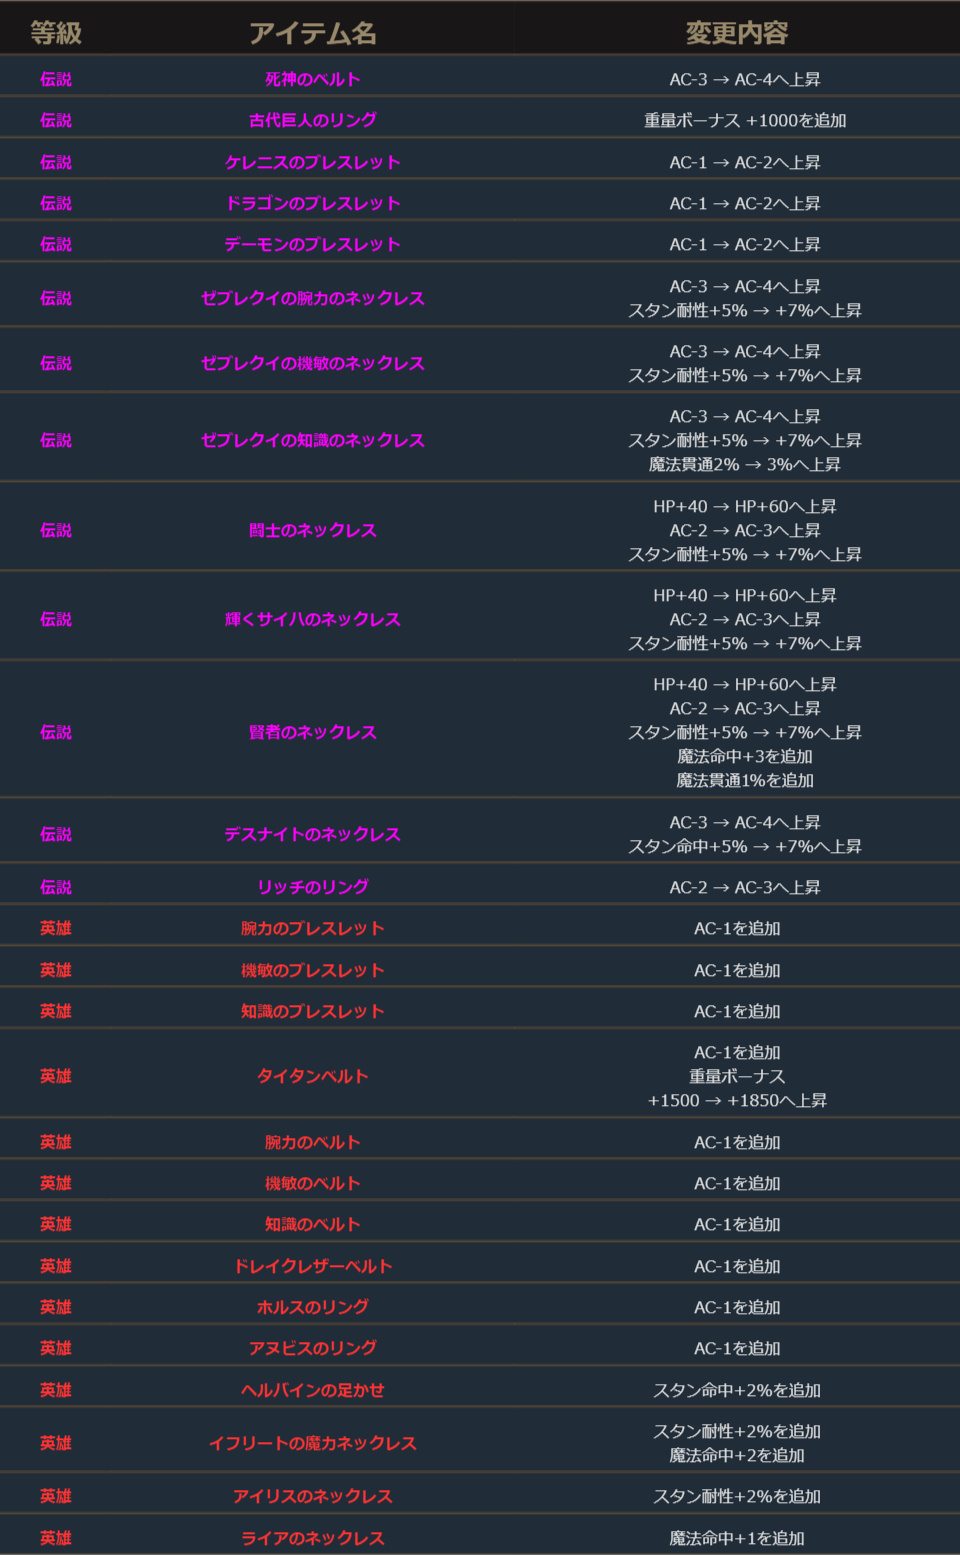Open the 賢者のネックレス item link
Screen dimensions: 960x1555
tap(312, 732)
